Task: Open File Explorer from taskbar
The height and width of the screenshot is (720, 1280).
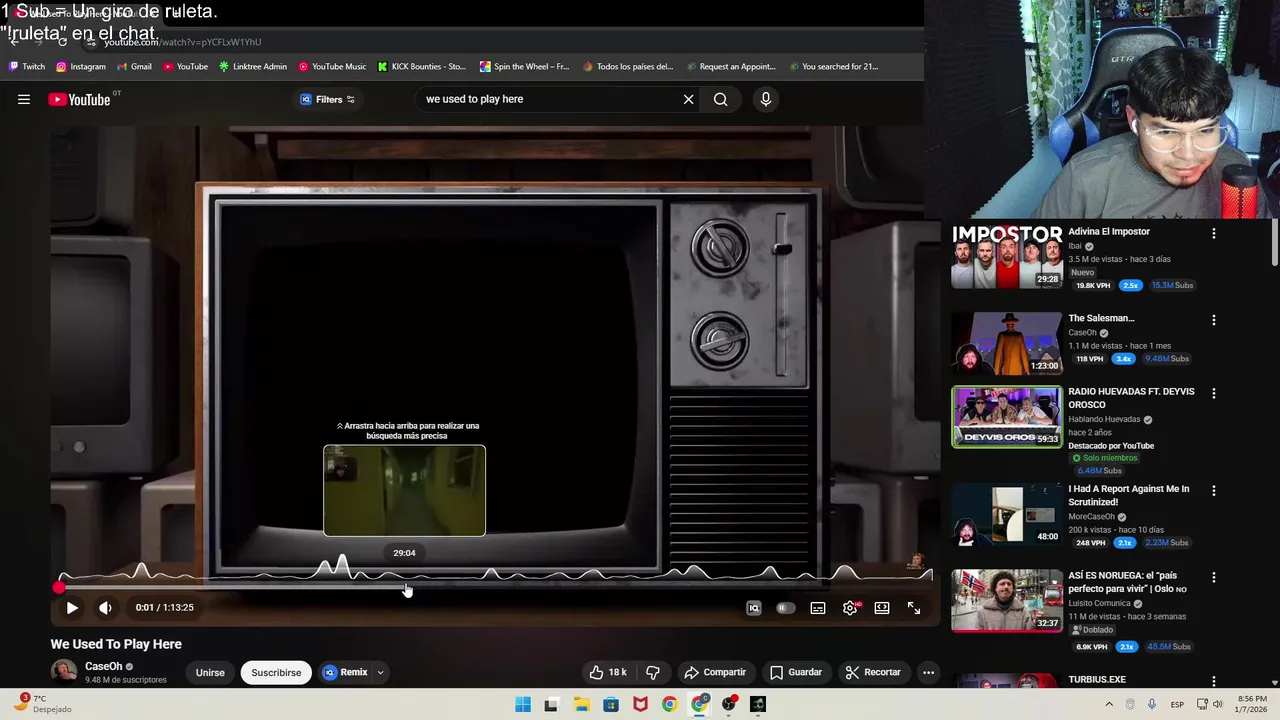Action: (581, 704)
